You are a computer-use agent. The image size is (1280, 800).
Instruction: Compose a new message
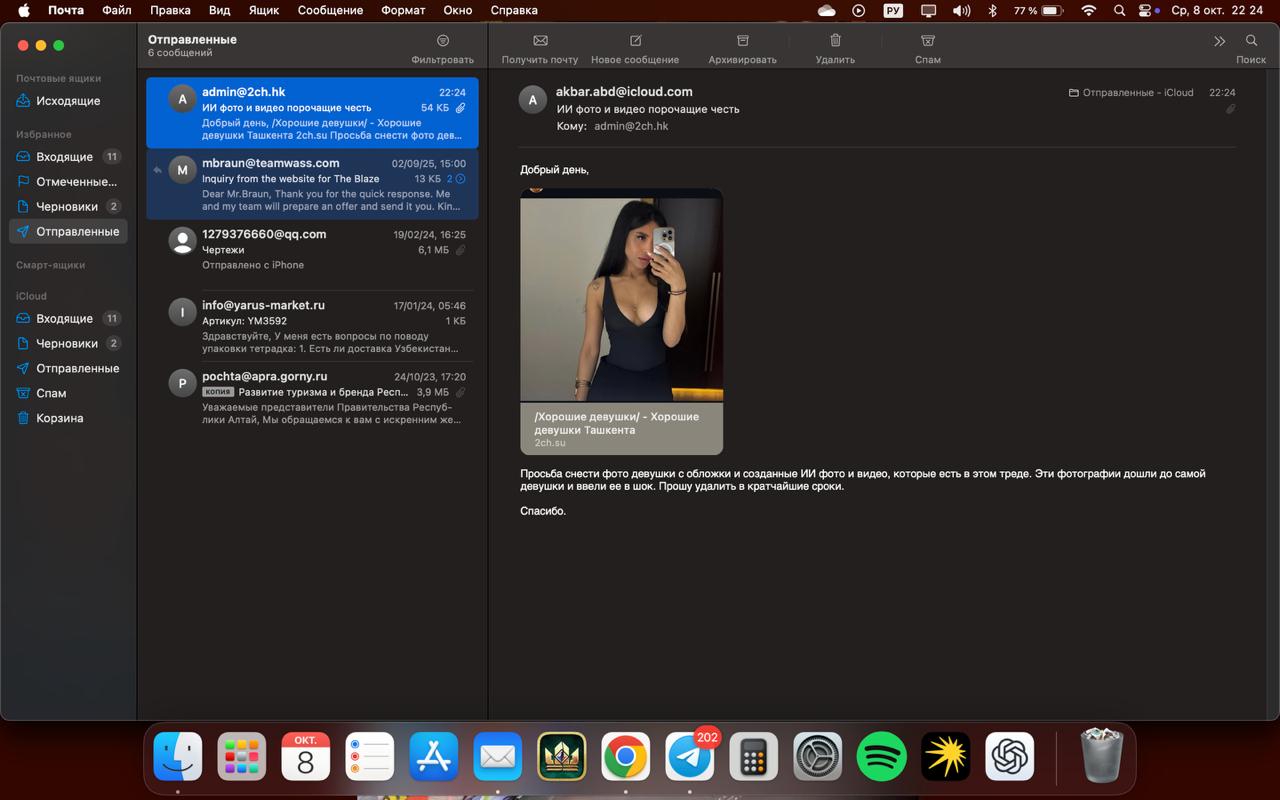point(635,41)
